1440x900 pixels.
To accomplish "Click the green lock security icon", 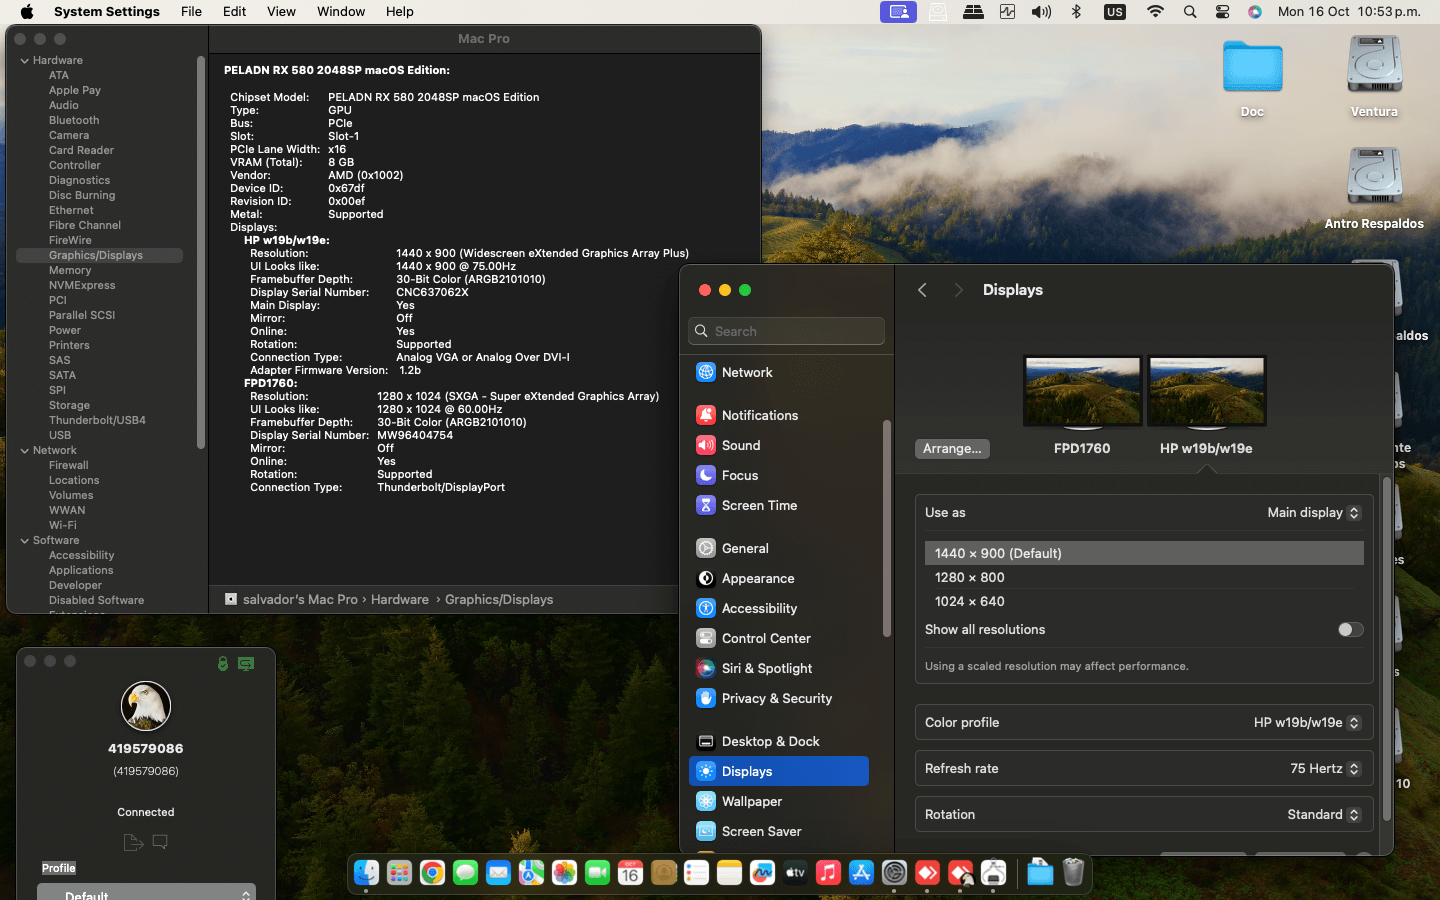I will tap(223, 663).
